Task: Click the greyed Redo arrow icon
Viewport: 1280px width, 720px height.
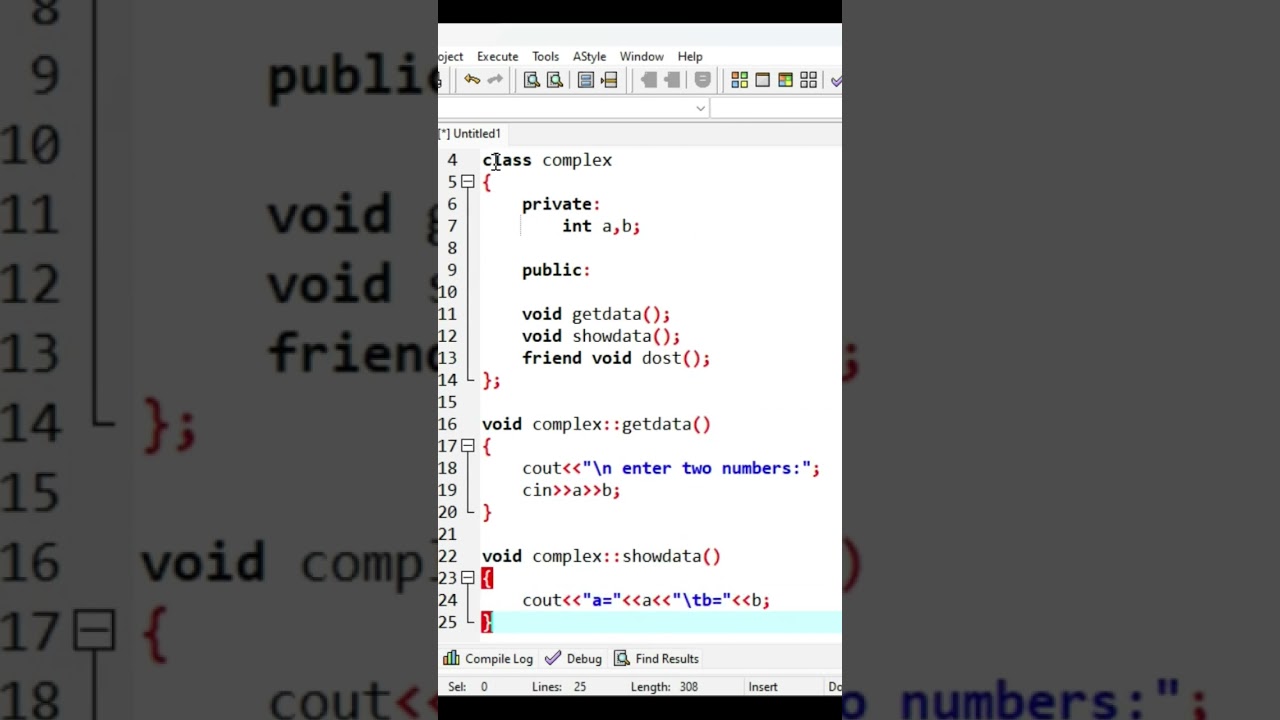Action: pos(495,80)
